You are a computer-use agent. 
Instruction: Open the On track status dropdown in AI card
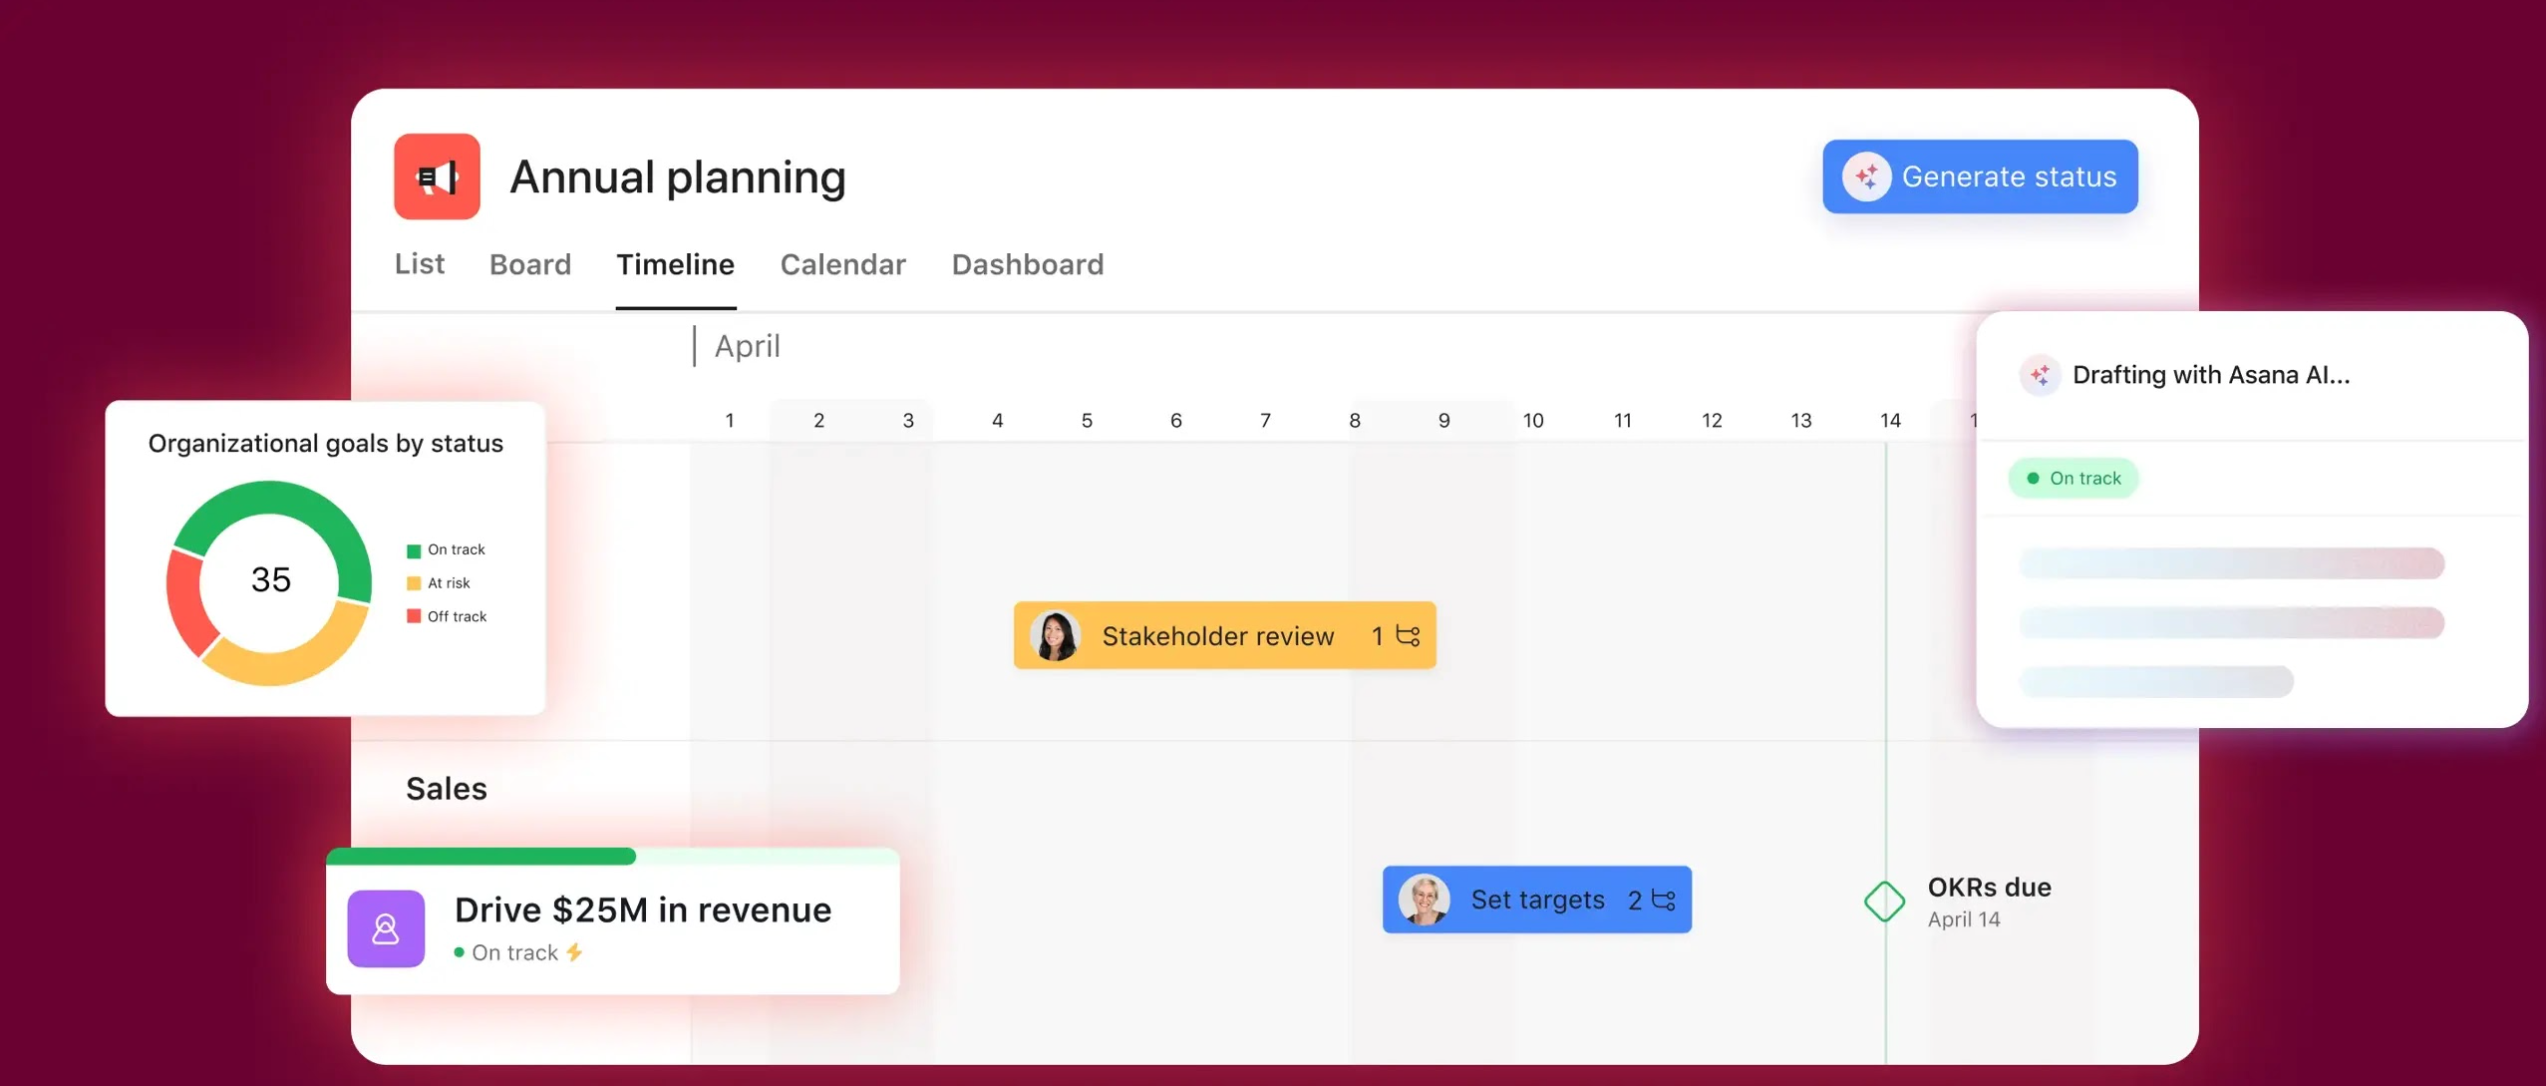point(2073,478)
